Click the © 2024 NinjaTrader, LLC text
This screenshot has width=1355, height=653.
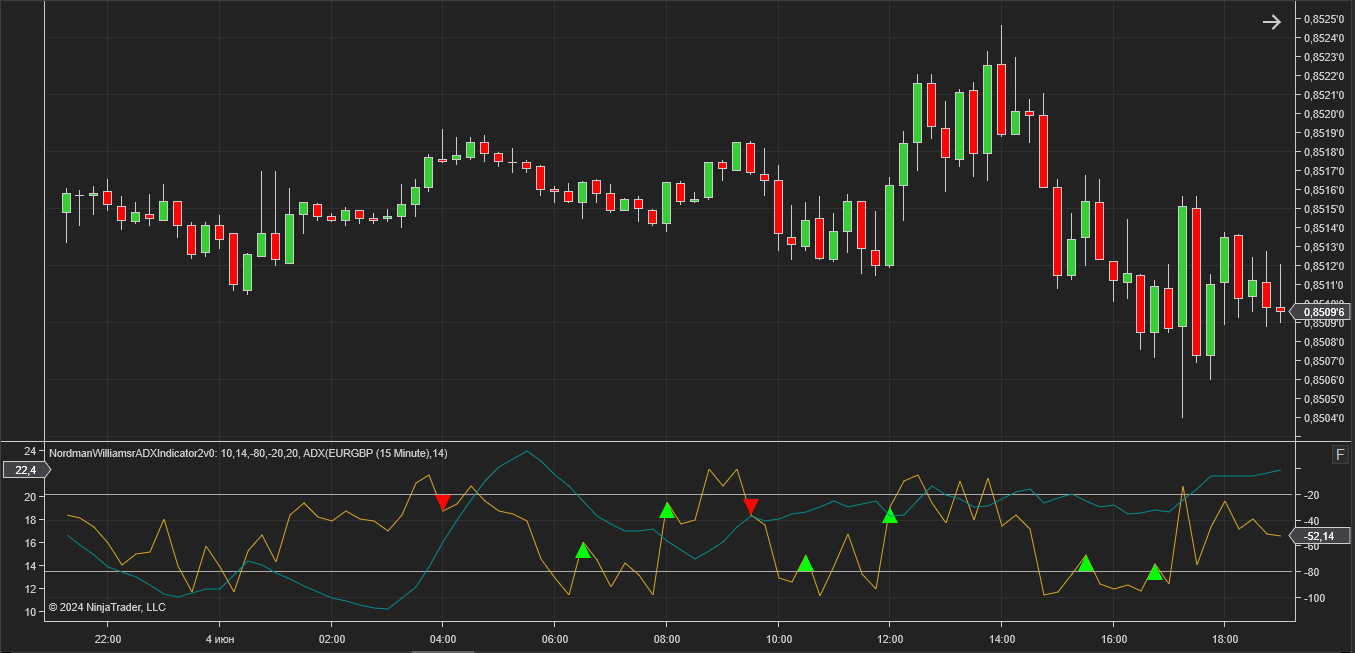tap(107, 607)
